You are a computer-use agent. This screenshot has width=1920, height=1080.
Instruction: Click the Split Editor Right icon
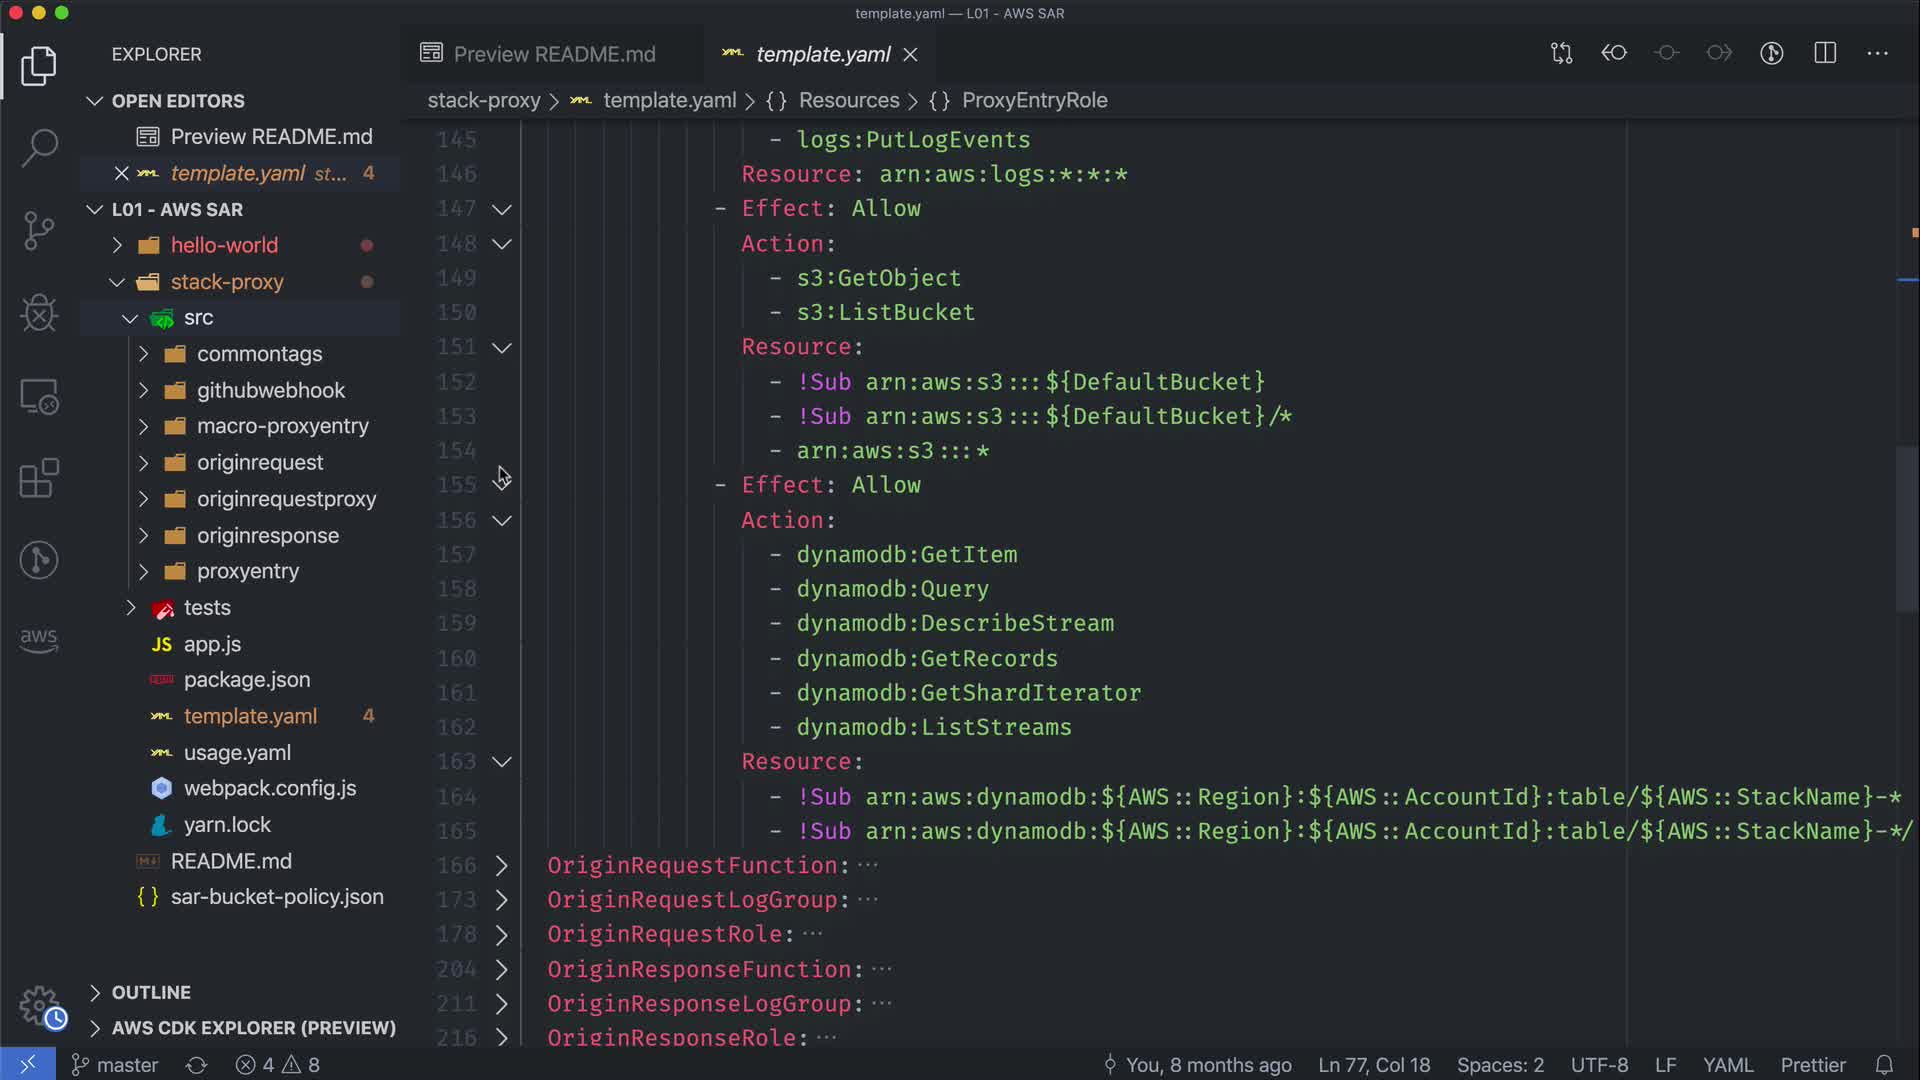pyautogui.click(x=1825, y=53)
